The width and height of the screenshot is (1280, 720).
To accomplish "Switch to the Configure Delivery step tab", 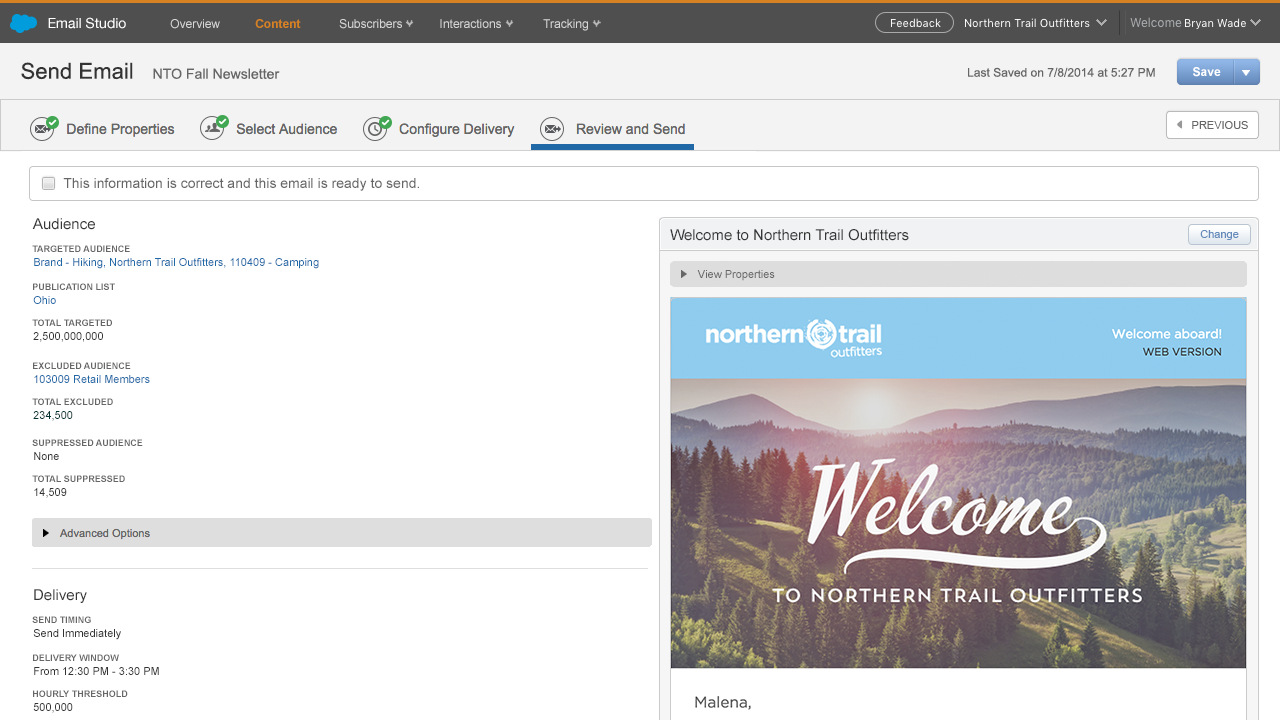I will [439, 129].
